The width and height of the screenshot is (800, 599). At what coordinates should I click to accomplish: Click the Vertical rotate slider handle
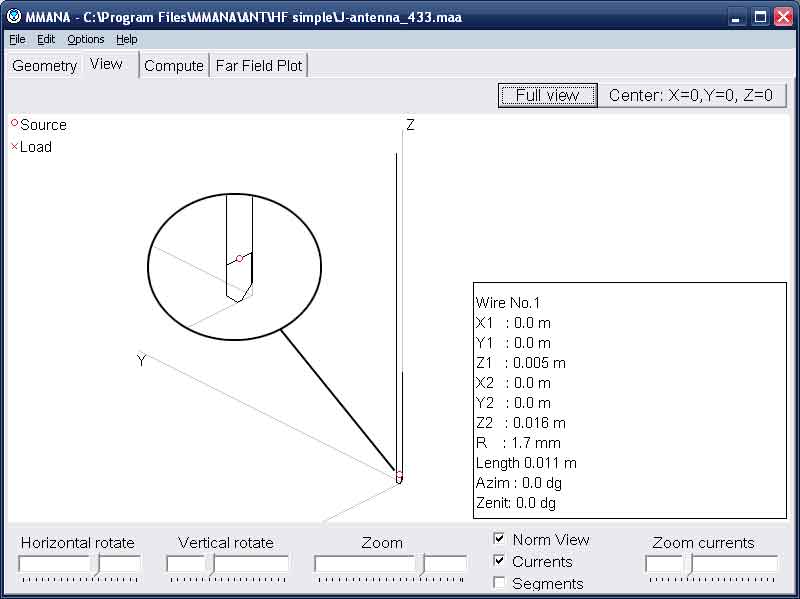[211, 565]
